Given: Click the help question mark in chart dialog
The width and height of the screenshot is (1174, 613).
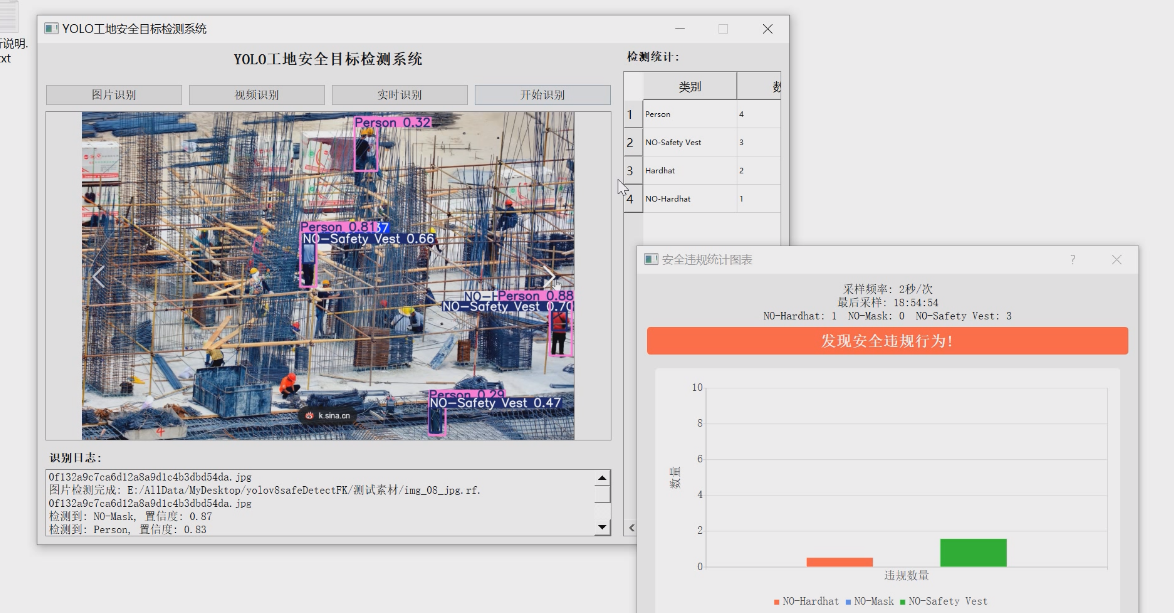Looking at the screenshot, I should 1073,260.
